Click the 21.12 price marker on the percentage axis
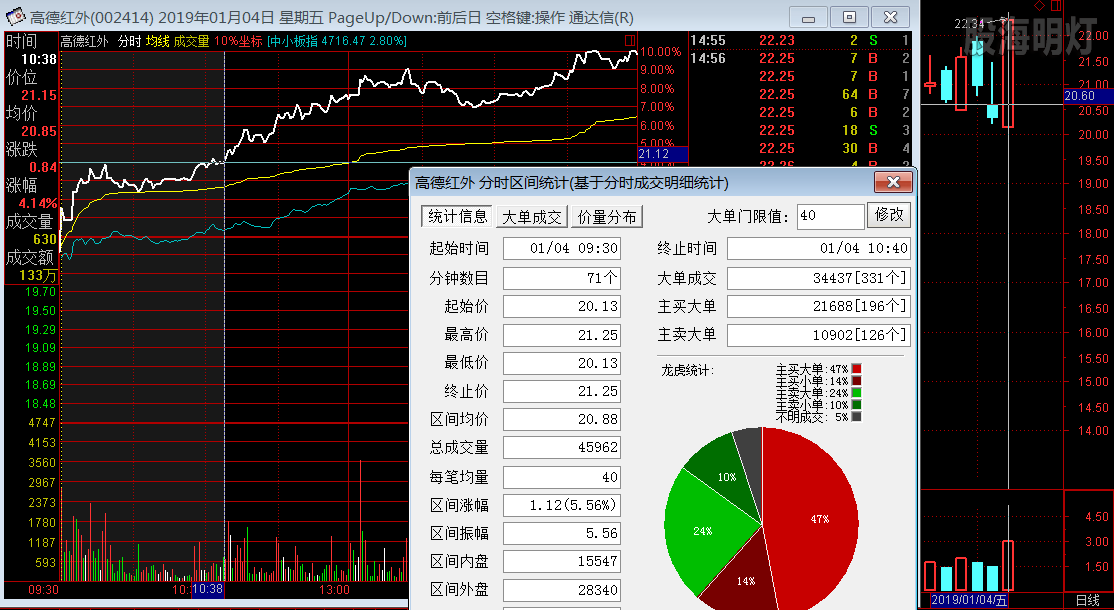1114x610 pixels. pyautogui.click(x=663, y=153)
